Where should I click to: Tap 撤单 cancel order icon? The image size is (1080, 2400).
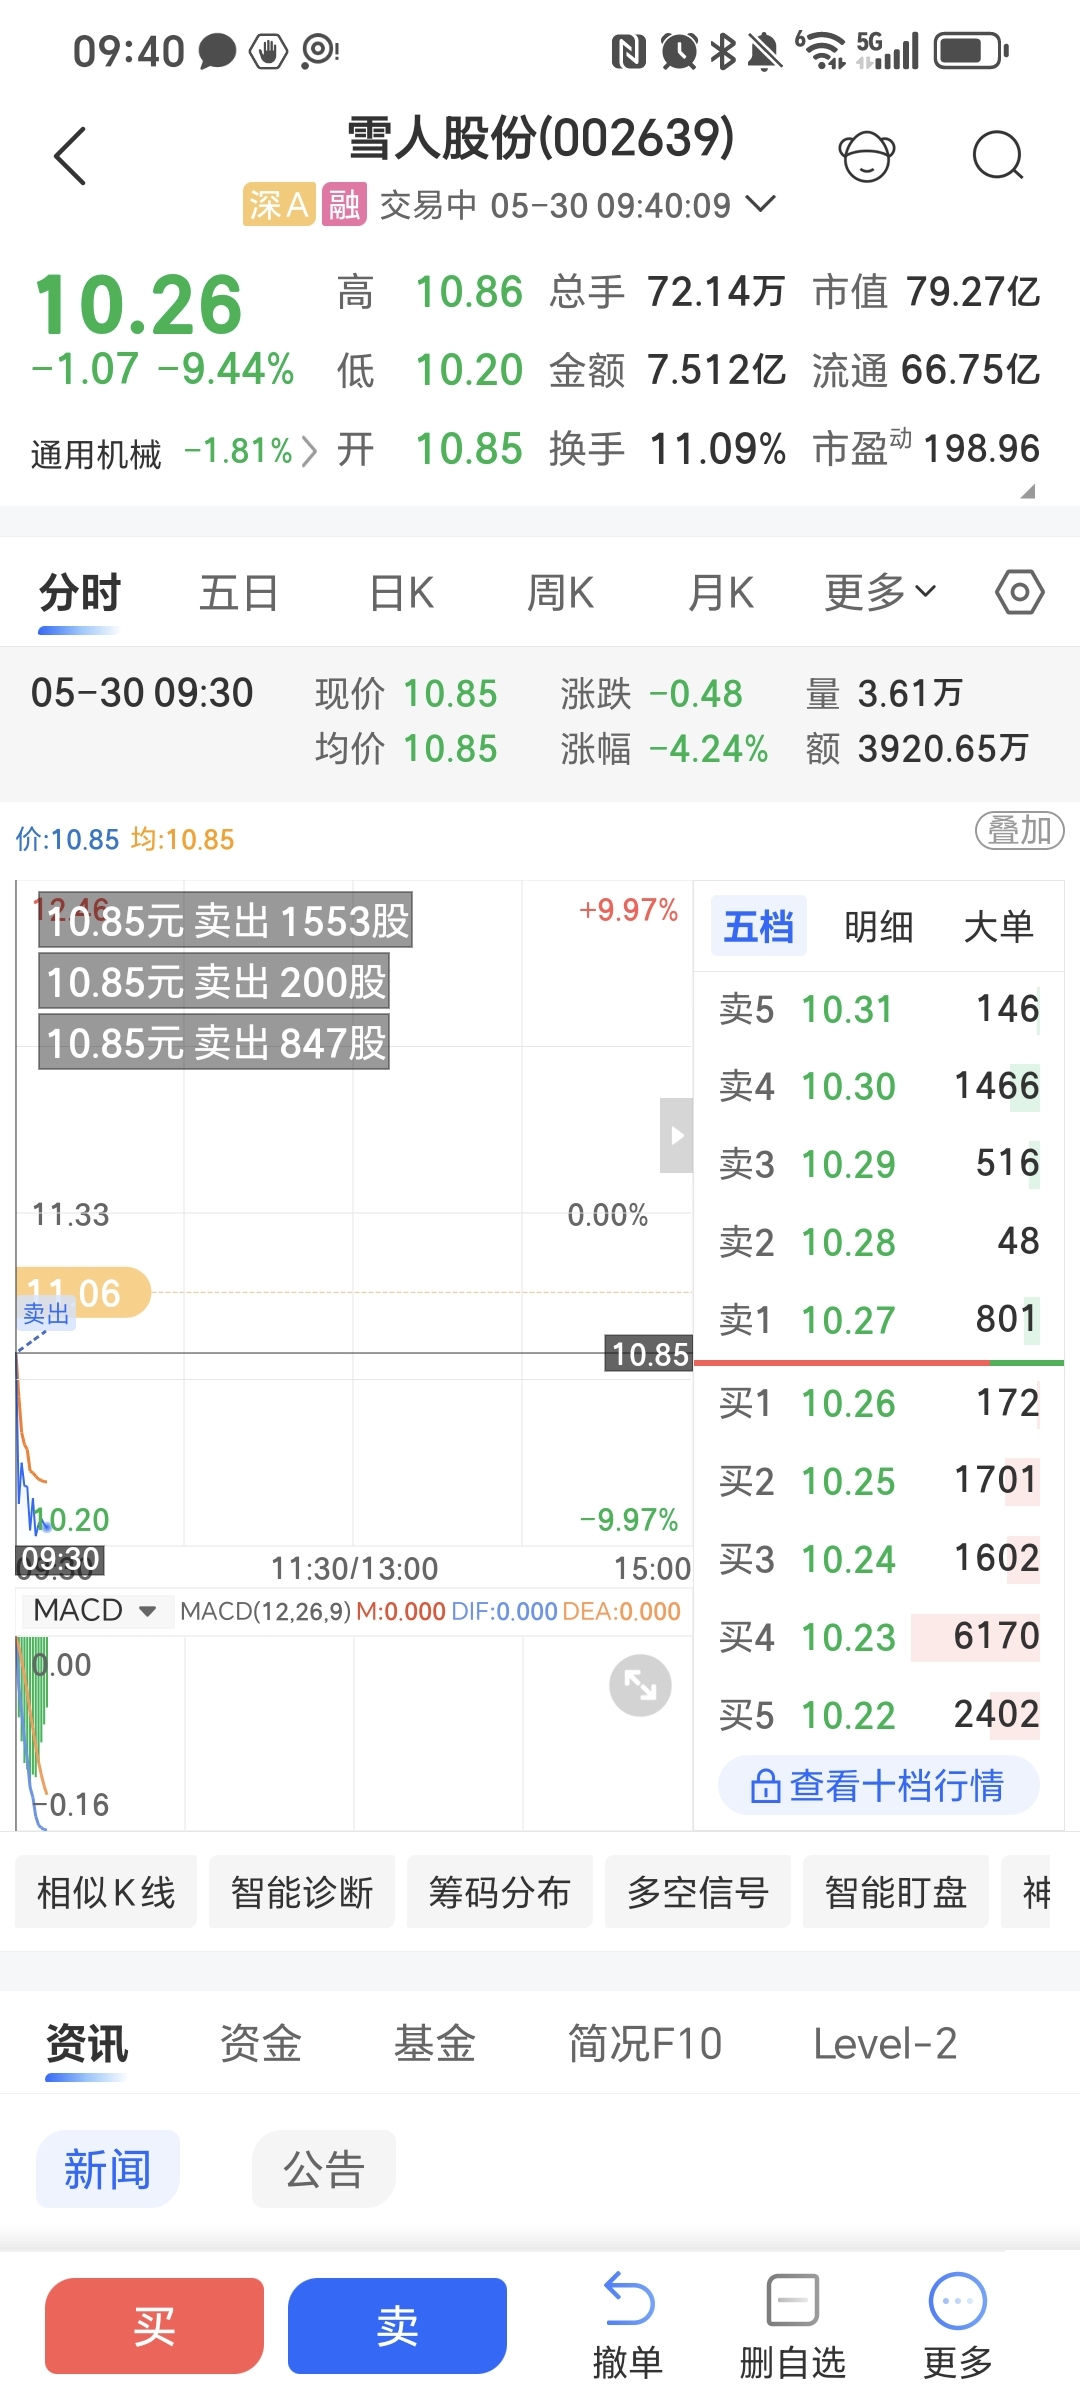[628, 2326]
